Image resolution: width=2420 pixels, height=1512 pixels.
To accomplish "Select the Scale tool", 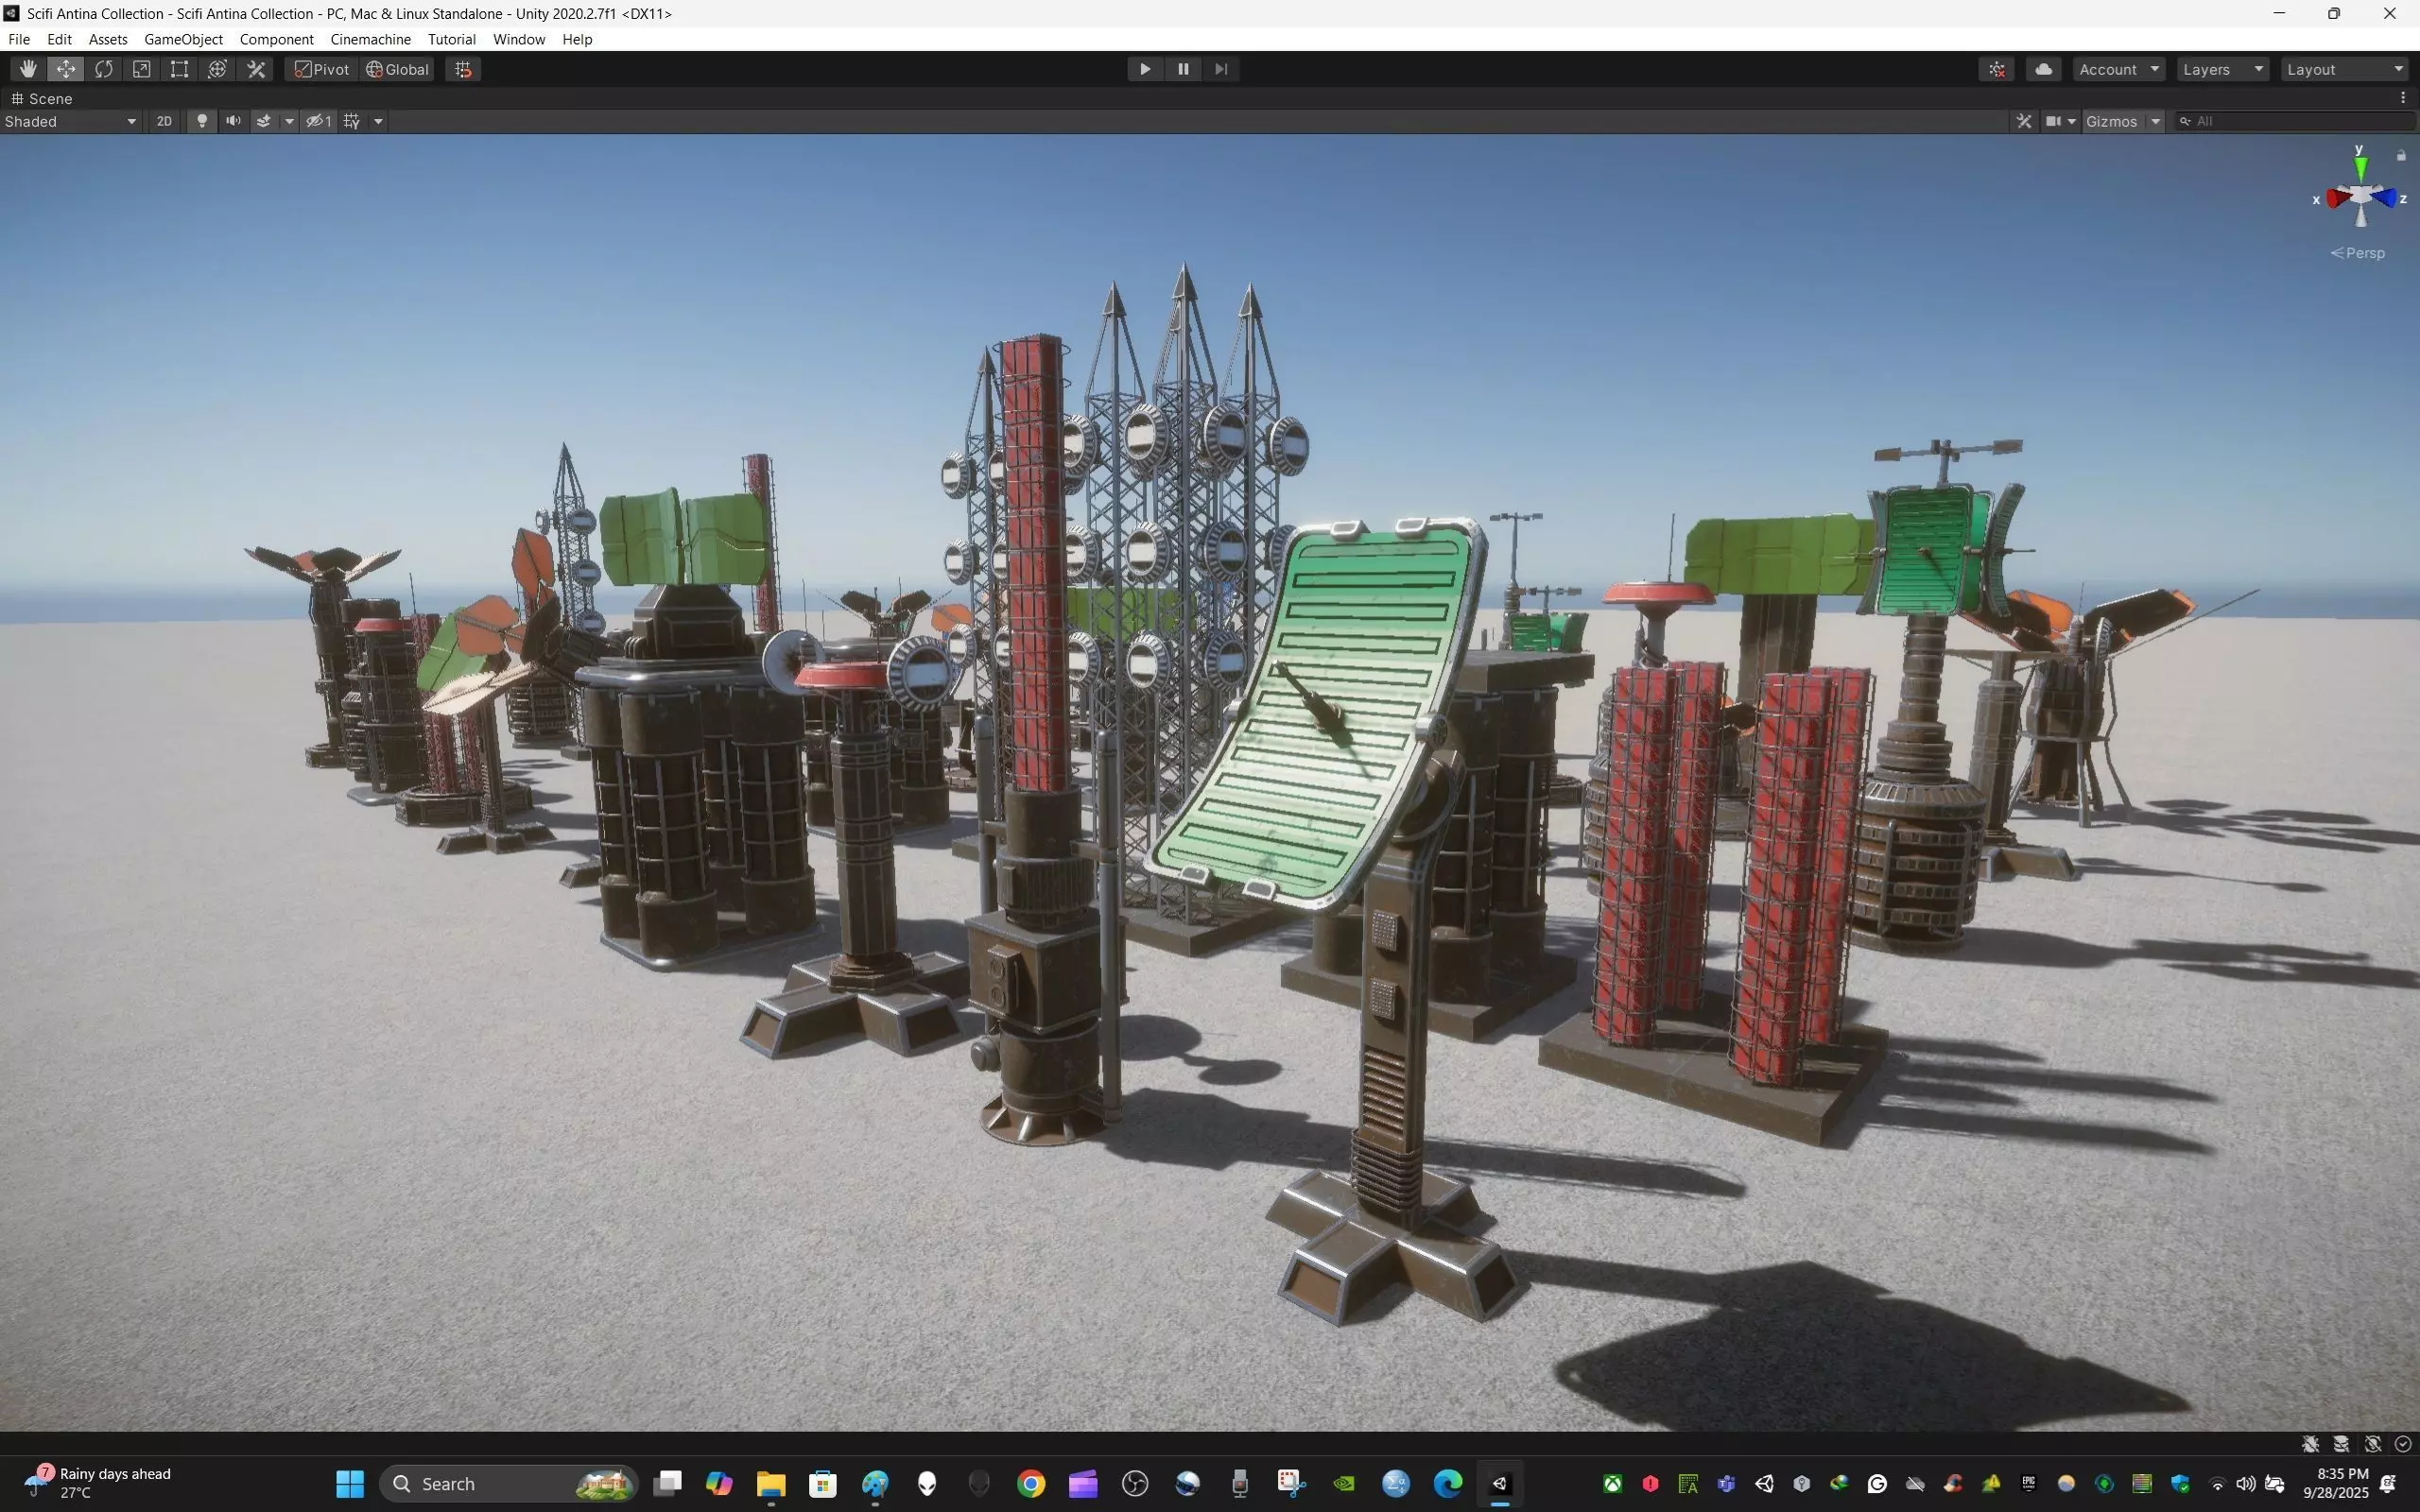I will pyautogui.click(x=142, y=69).
